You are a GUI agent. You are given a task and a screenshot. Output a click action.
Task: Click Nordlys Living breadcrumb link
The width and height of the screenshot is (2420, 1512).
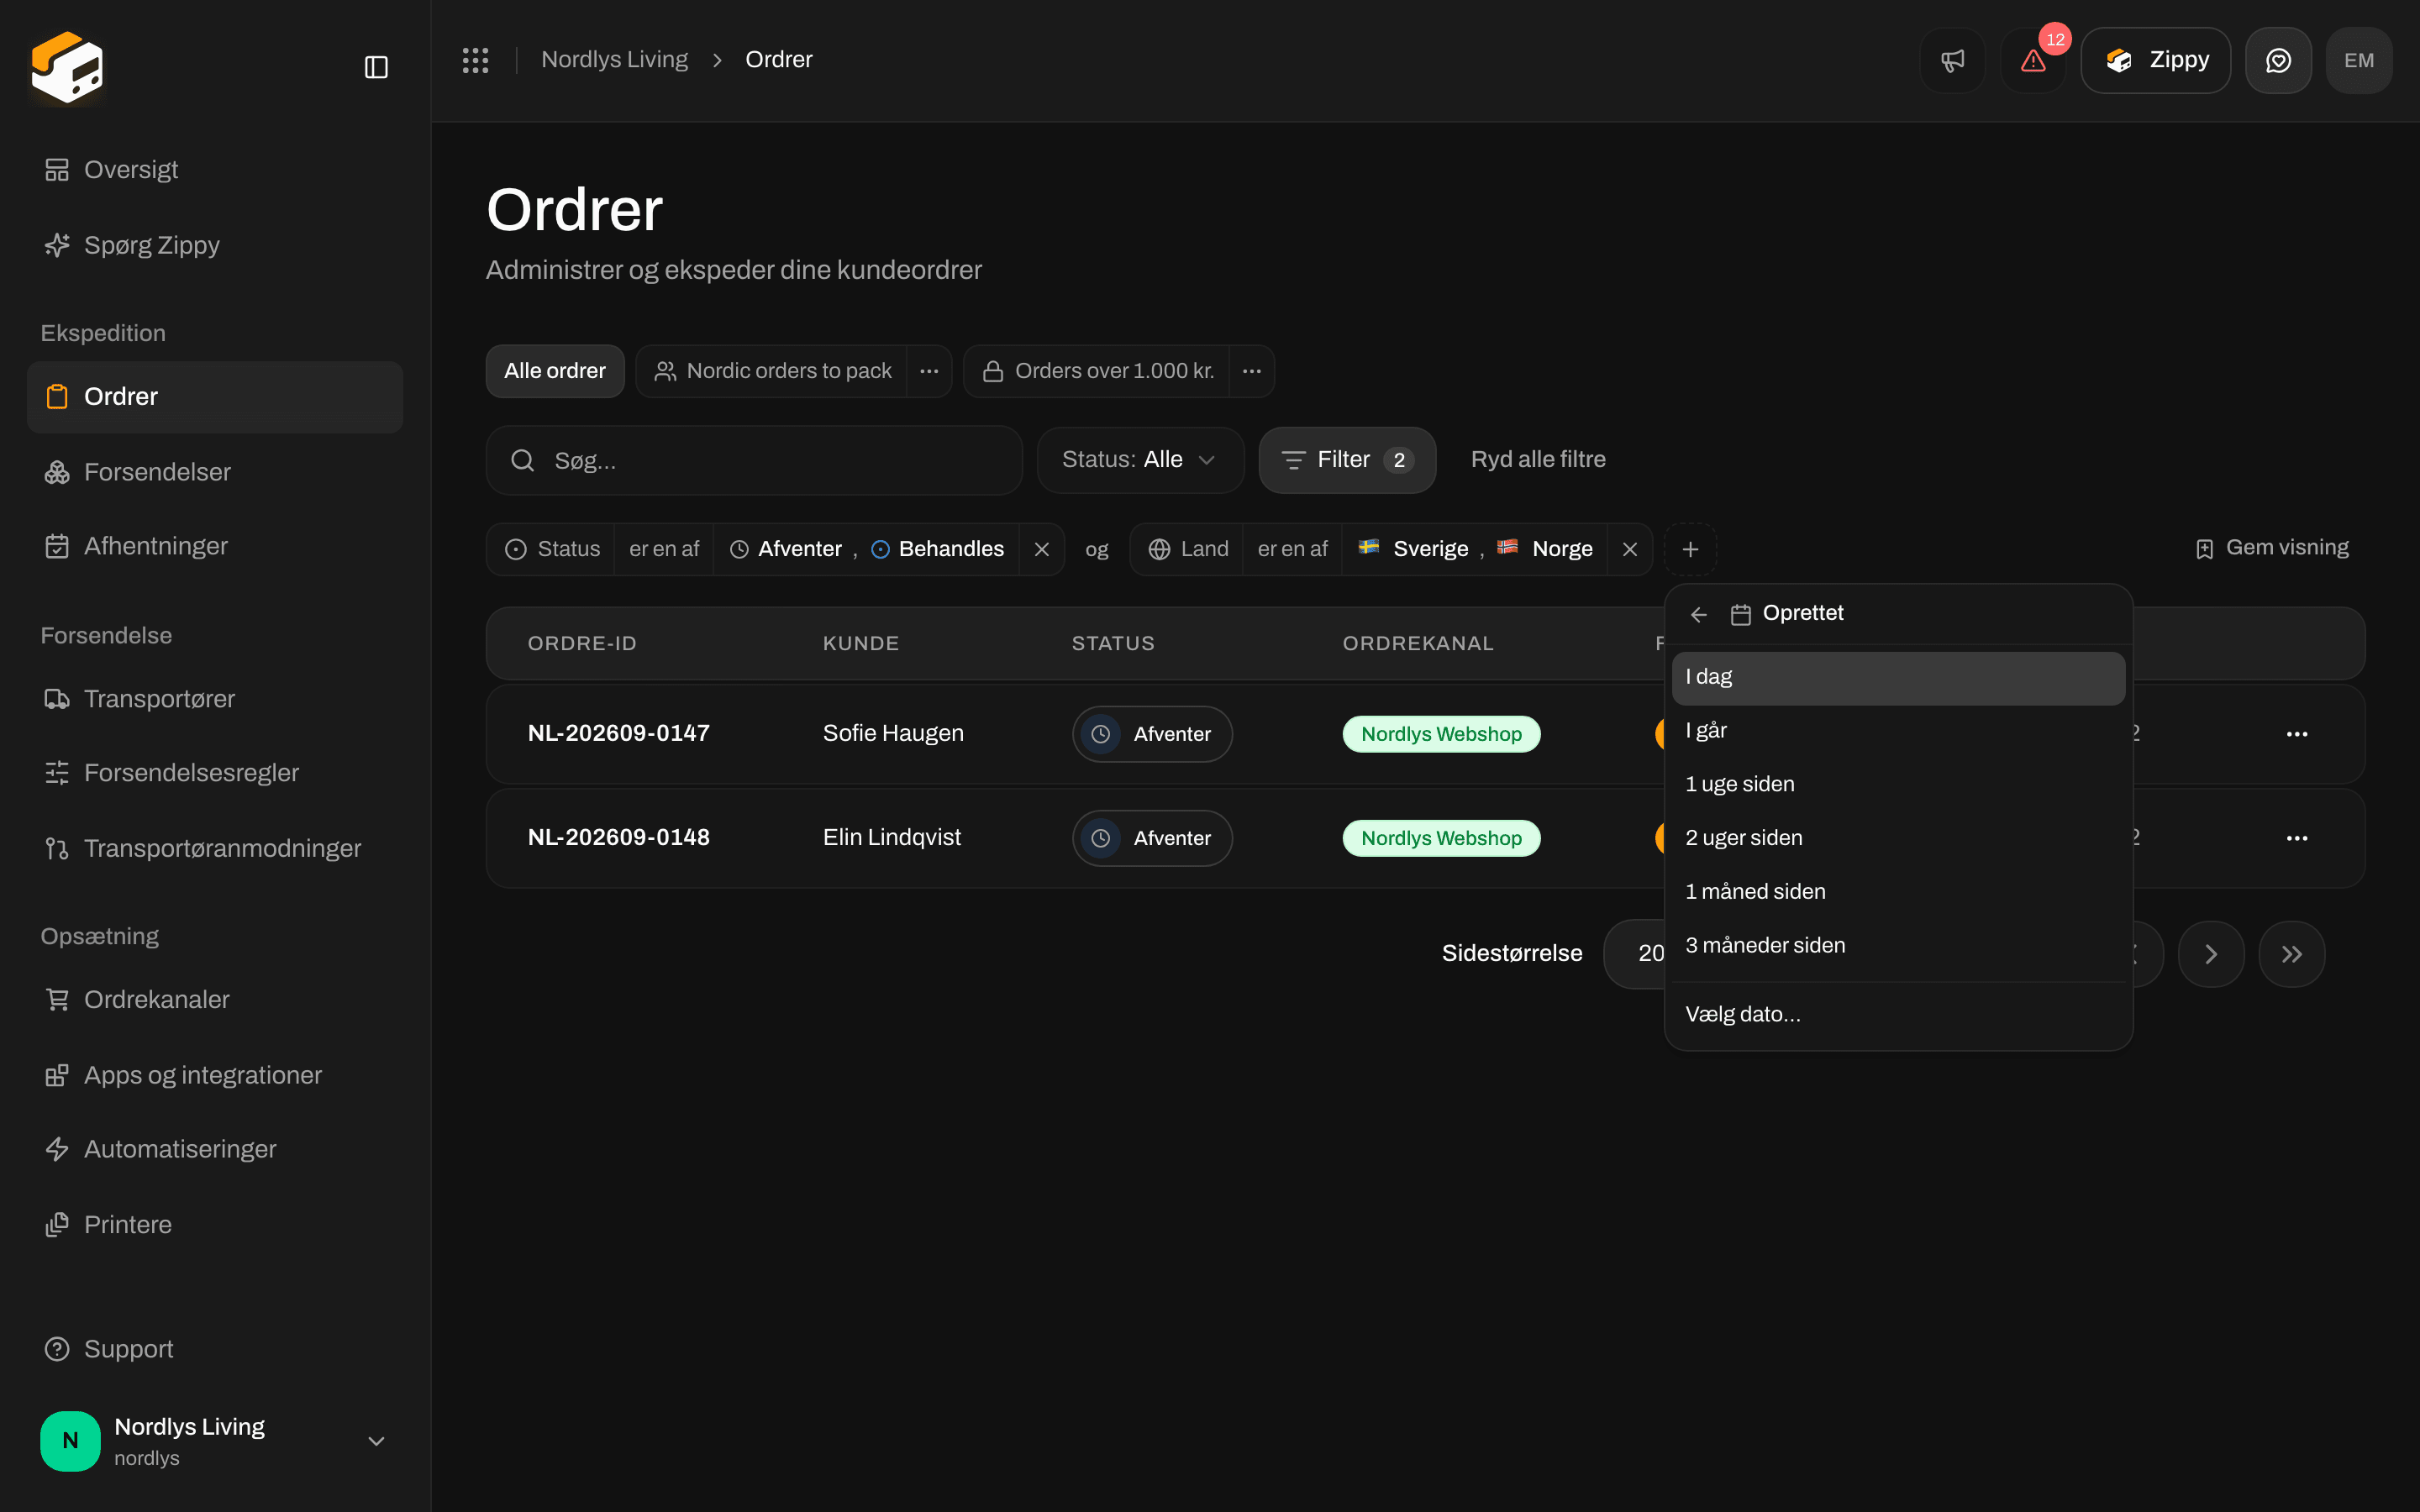pyautogui.click(x=614, y=60)
